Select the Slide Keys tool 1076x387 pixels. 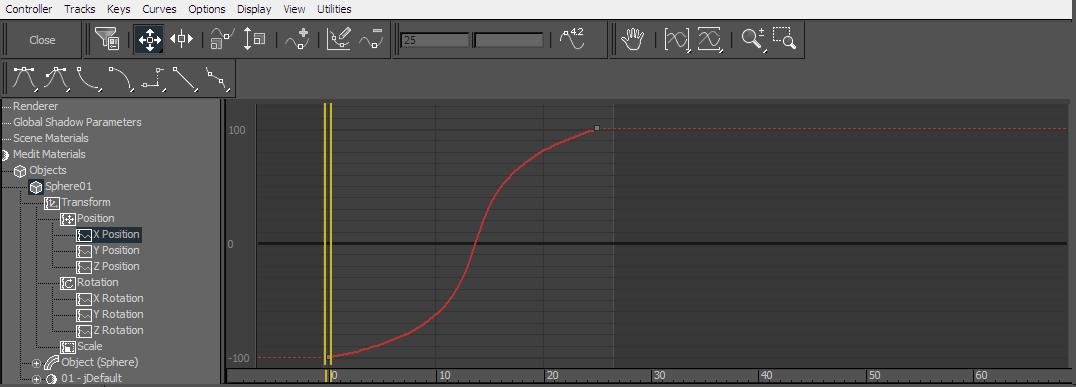[181, 40]
